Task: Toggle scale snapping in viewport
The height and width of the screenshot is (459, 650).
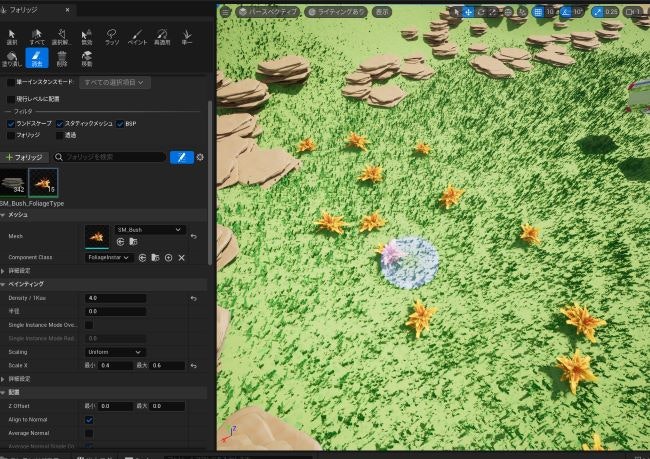Action: pyautogui.click(x=597, y=12)
